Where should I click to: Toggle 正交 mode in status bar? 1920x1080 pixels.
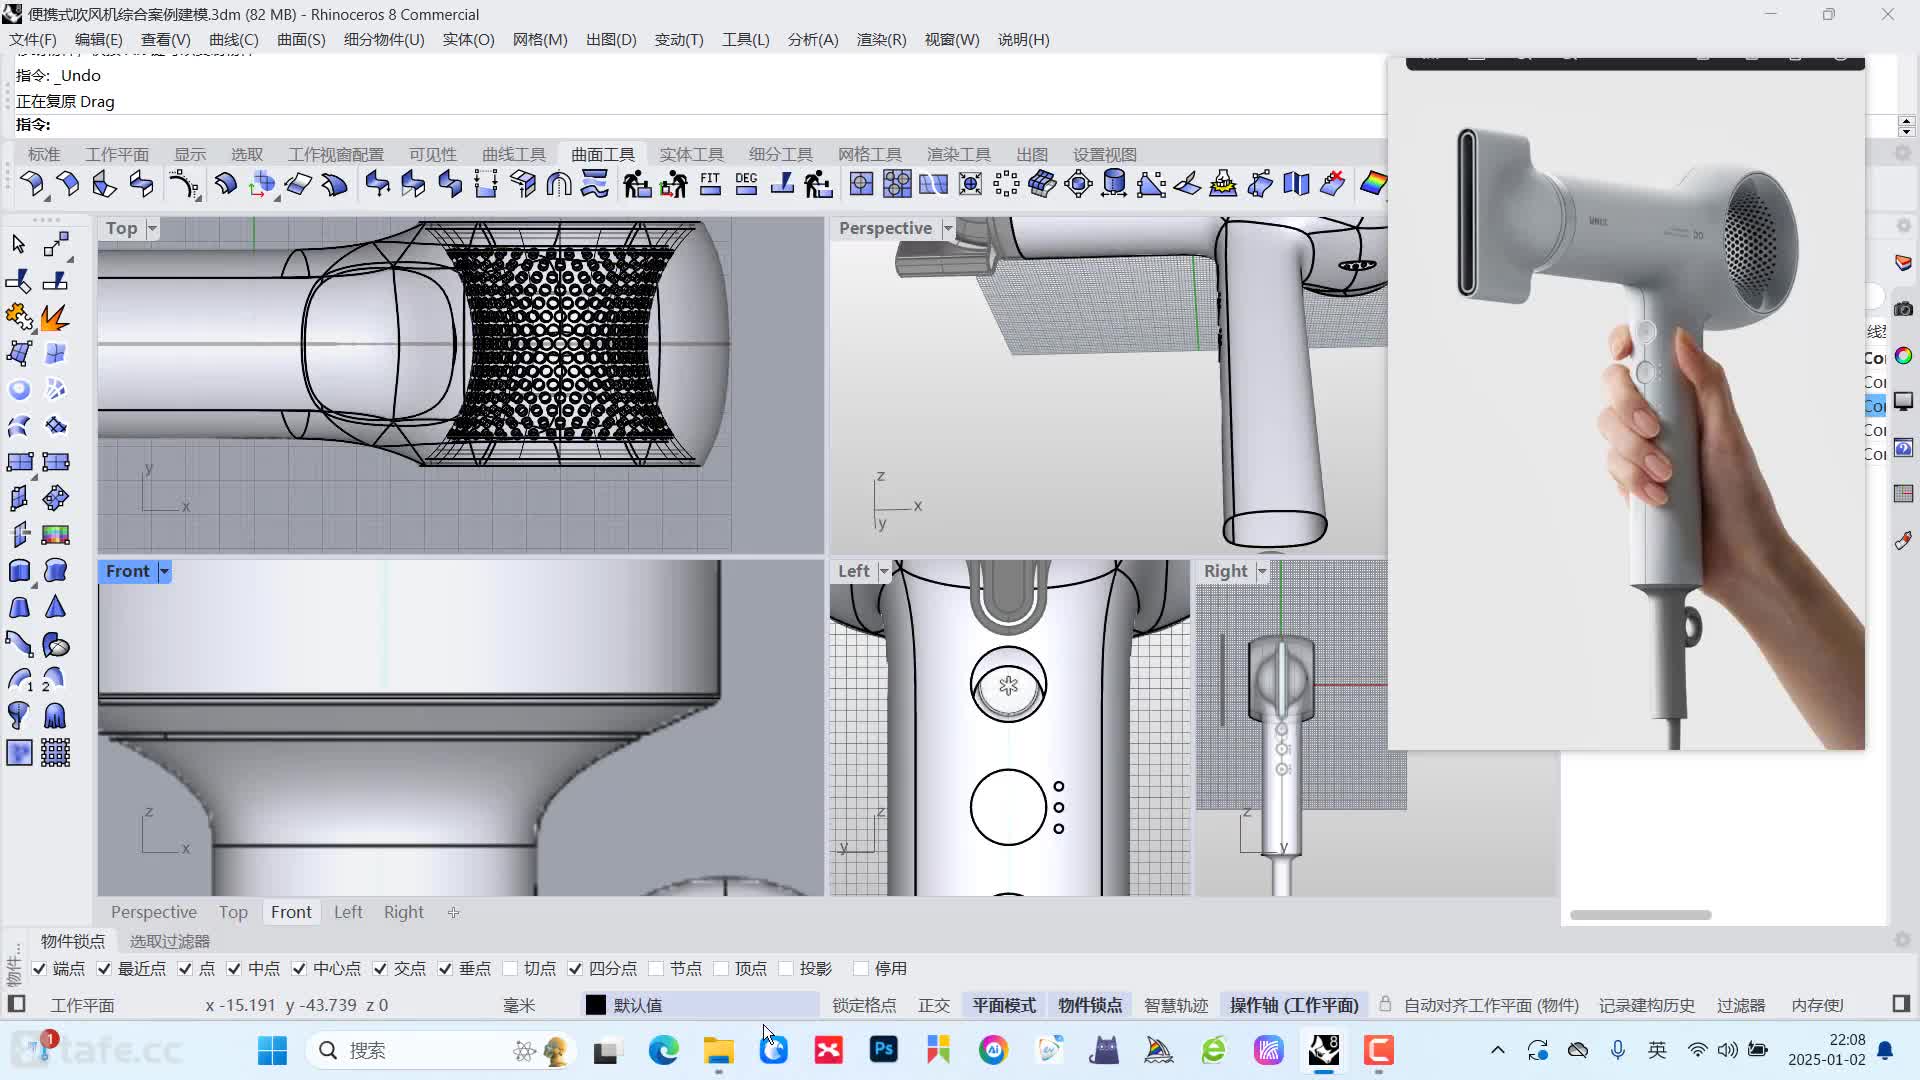[x=934, y=1005]
